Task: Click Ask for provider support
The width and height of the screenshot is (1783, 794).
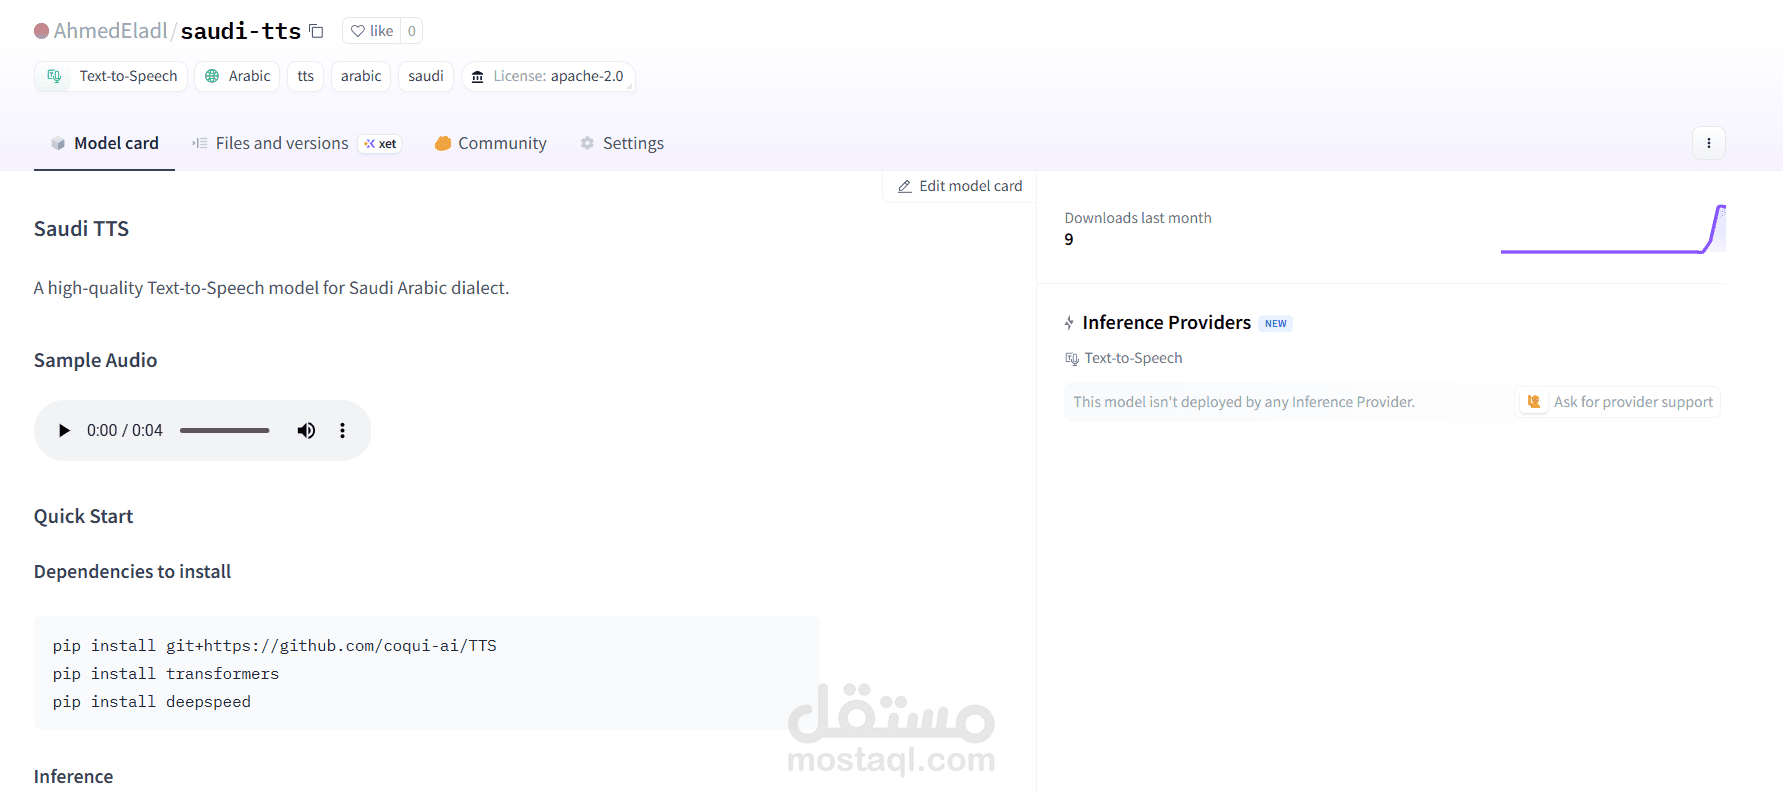Action: [x=1619, y=402]
